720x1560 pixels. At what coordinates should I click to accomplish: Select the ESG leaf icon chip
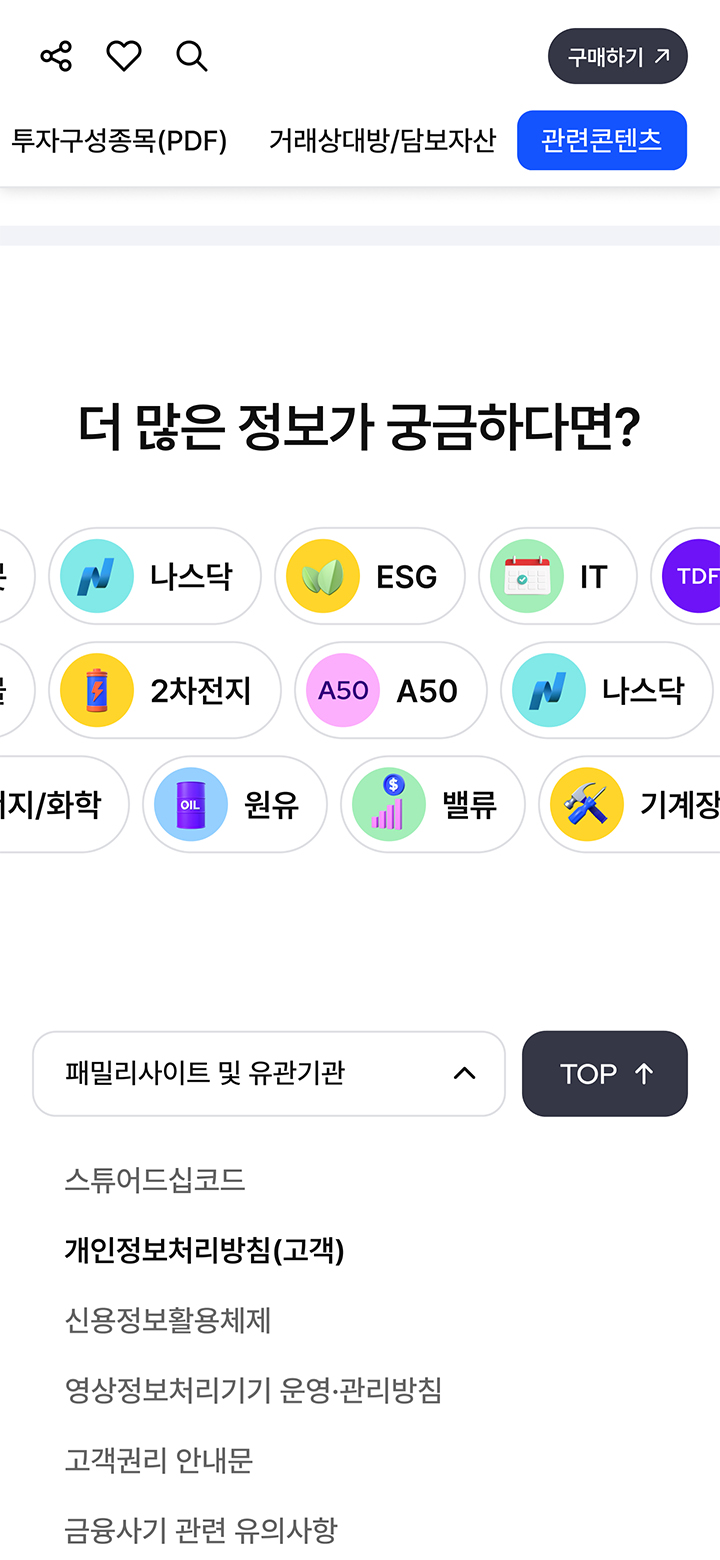tap(370, 576)
